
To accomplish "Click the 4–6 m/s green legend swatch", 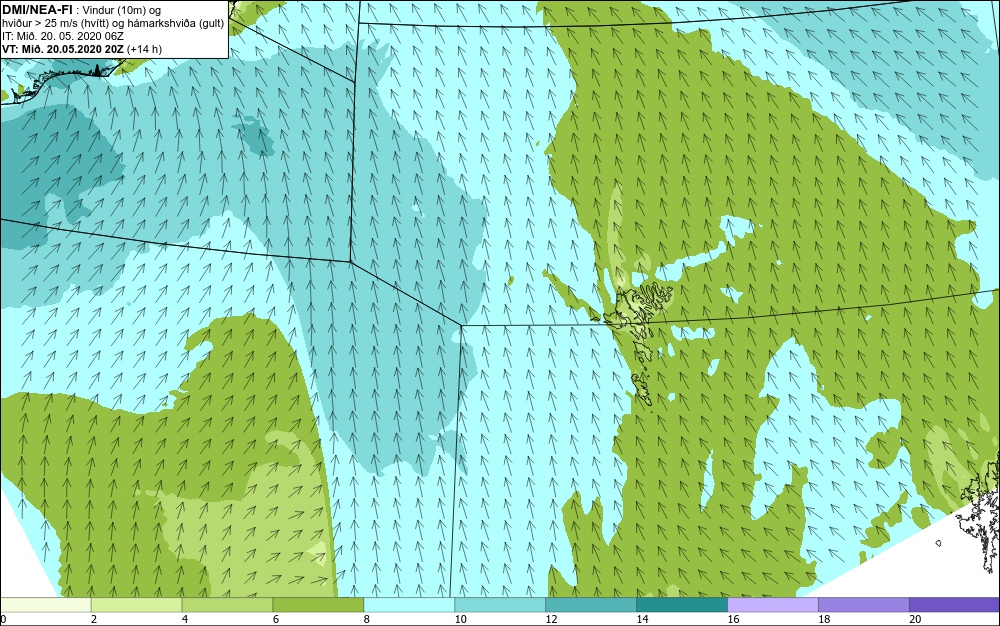I will [x=228, y=604].
